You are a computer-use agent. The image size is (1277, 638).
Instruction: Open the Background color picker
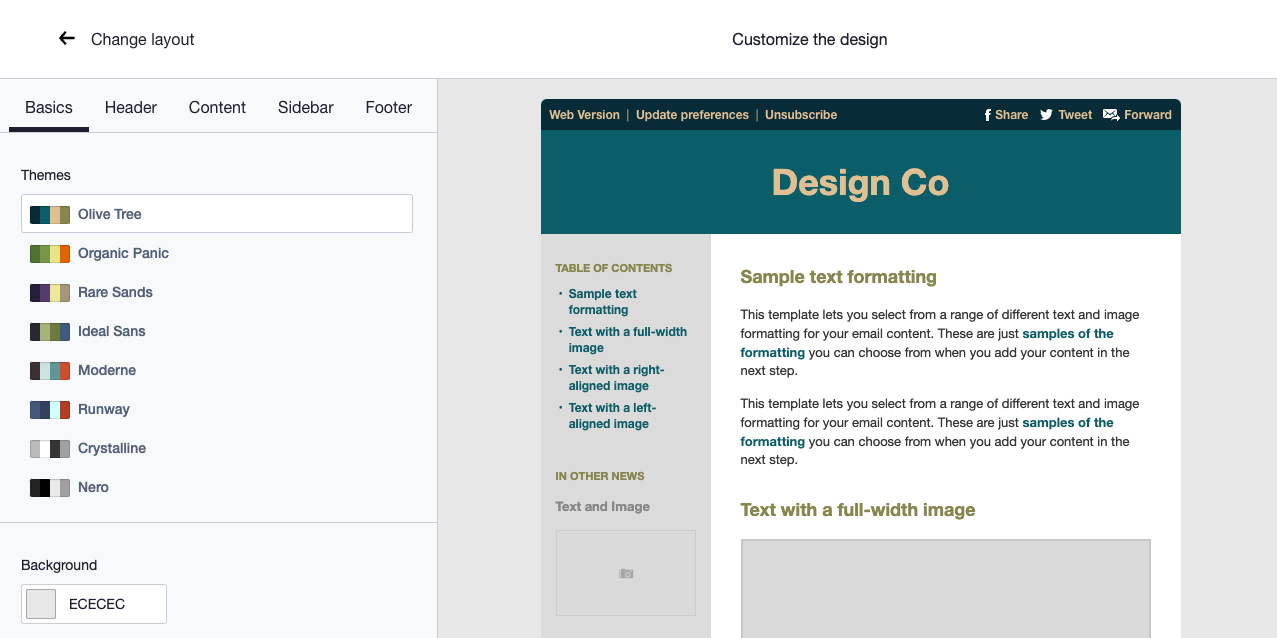(39, 603)
